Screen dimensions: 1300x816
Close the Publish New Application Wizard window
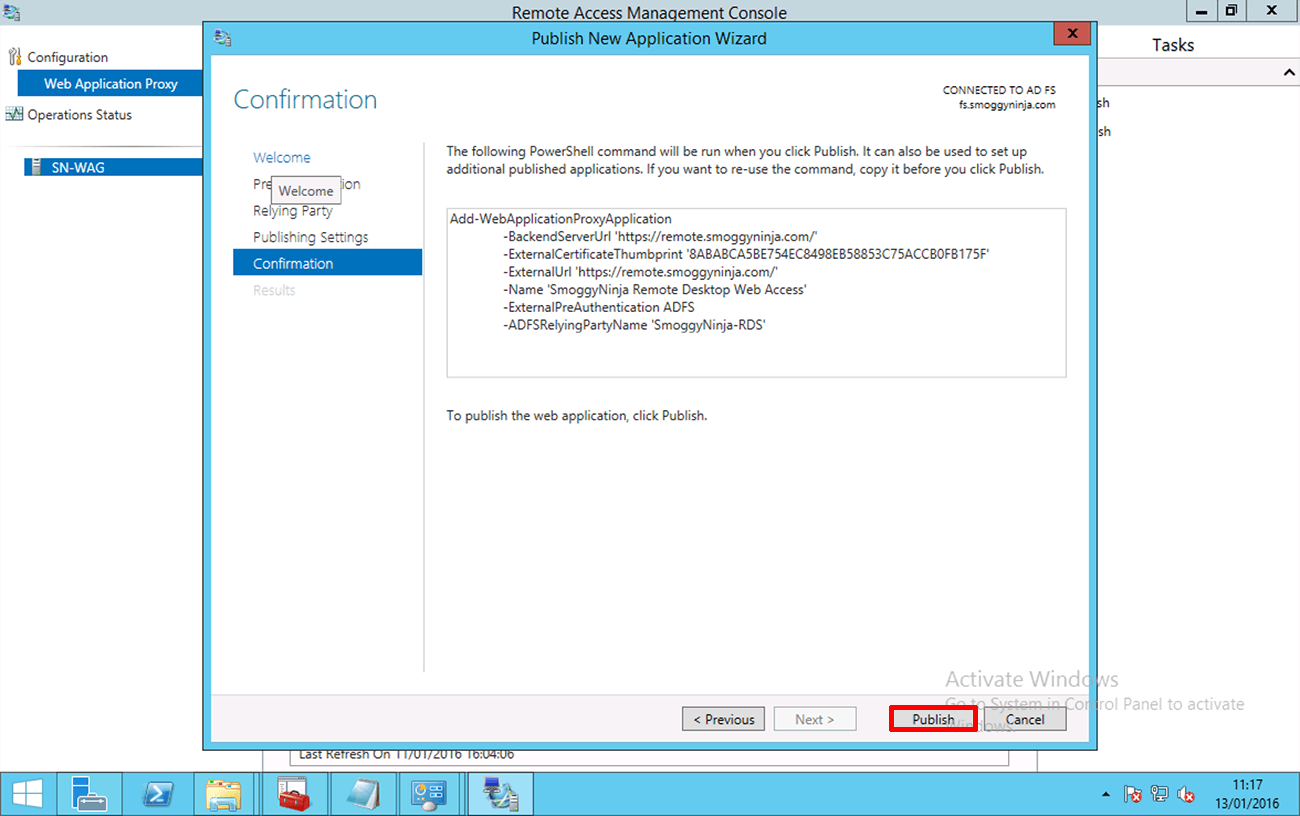tap(1071, 35)
